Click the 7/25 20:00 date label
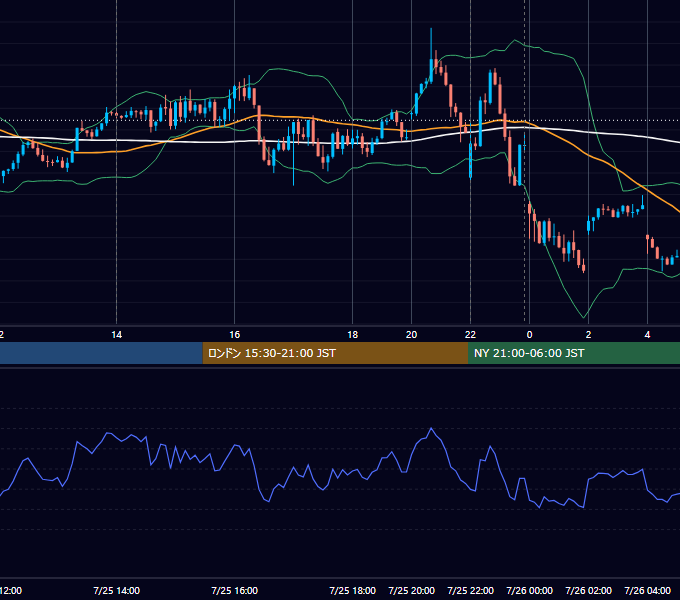The width and height of the screenshot is (680, 600). pyautogui.click(x=412, y=590)
